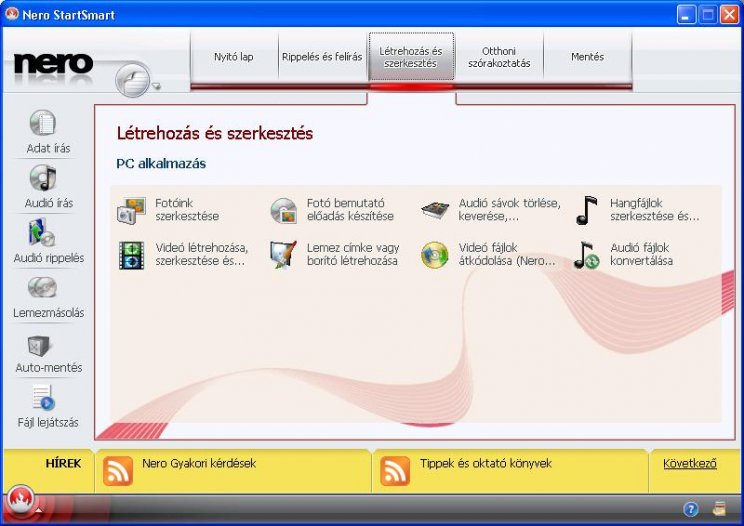Image resolution: width=744 pixels, height=526 pixels.
Task: Click the nero logo
Action: click(53, 64)
